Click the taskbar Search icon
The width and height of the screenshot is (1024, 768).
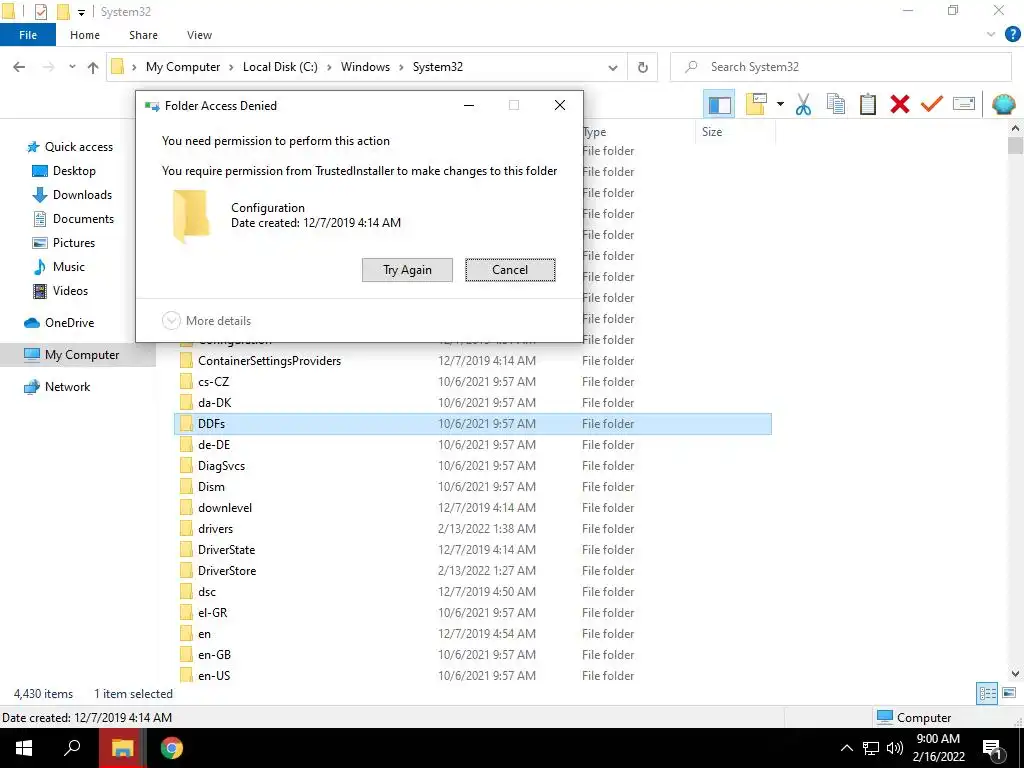[x=72, y=748]
